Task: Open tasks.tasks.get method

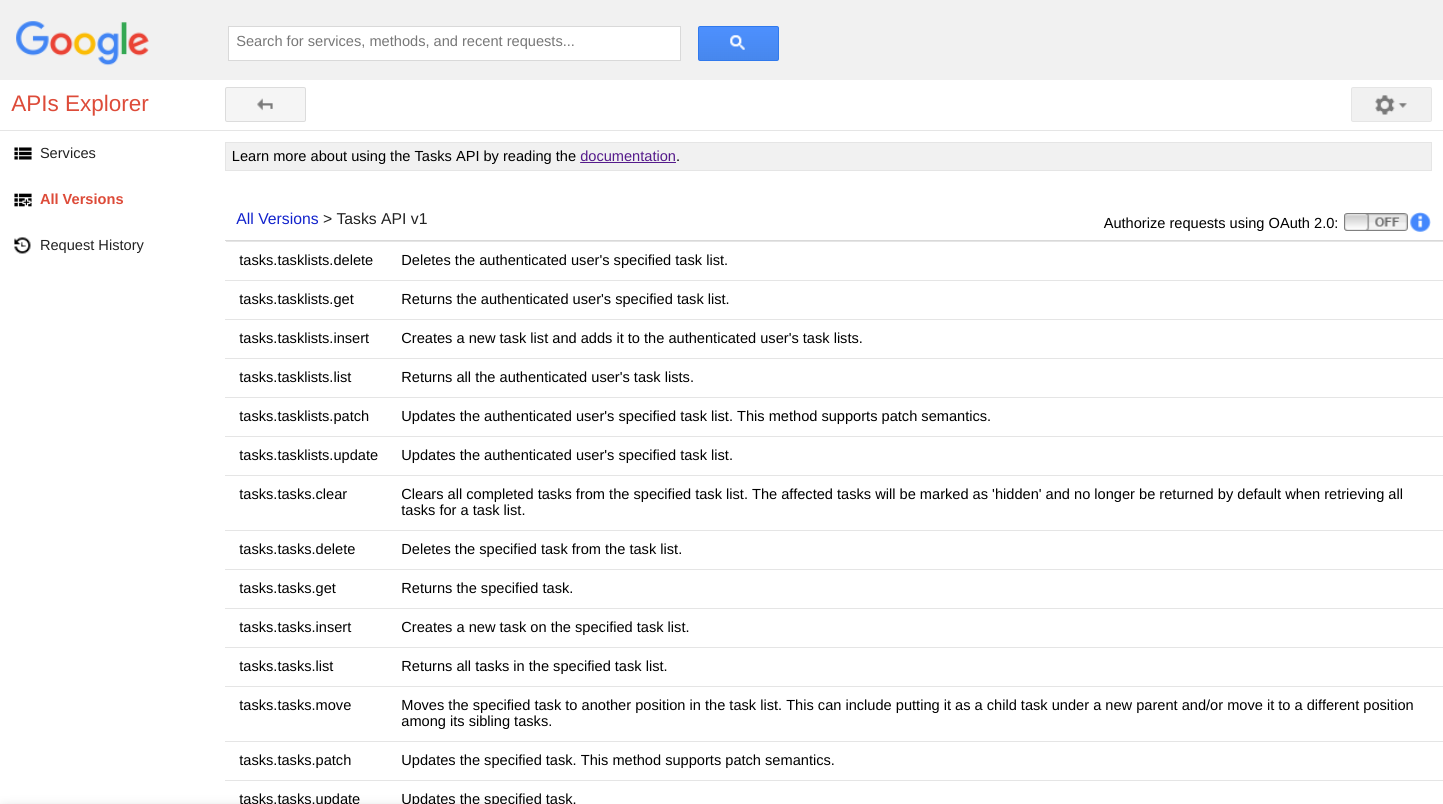Action: (287, 588)
